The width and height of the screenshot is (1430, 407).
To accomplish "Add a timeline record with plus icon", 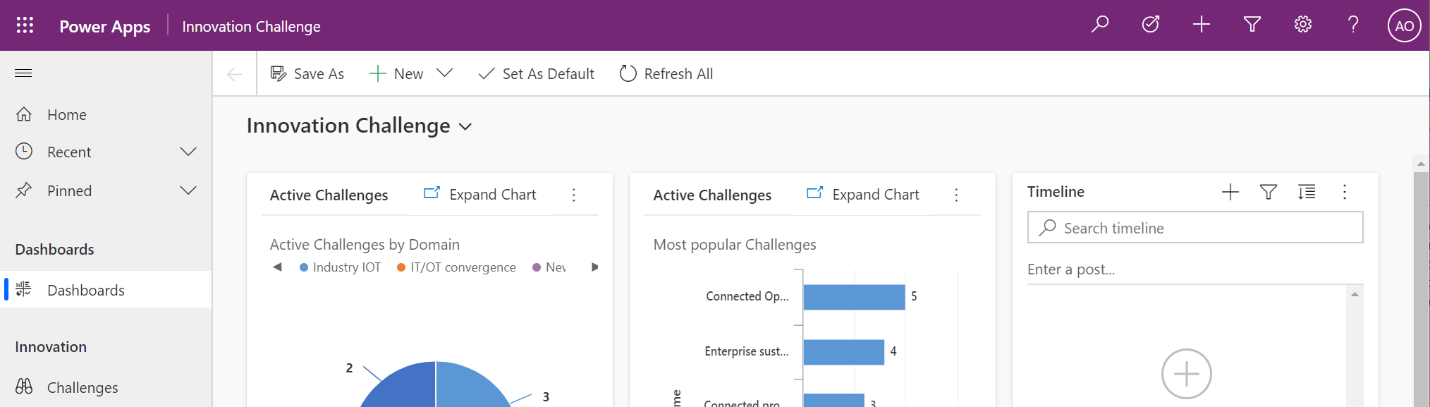I will (1230, 192).
